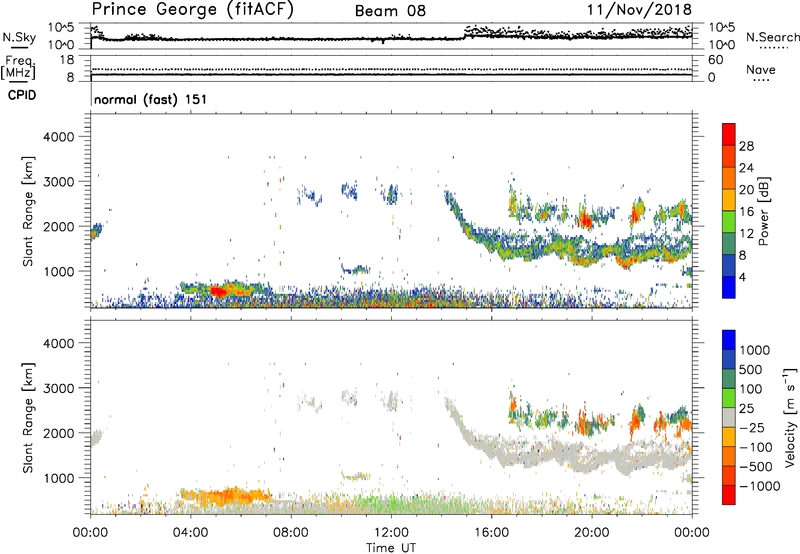Click the "-1000" velocity colorbar label

(759, 486)
